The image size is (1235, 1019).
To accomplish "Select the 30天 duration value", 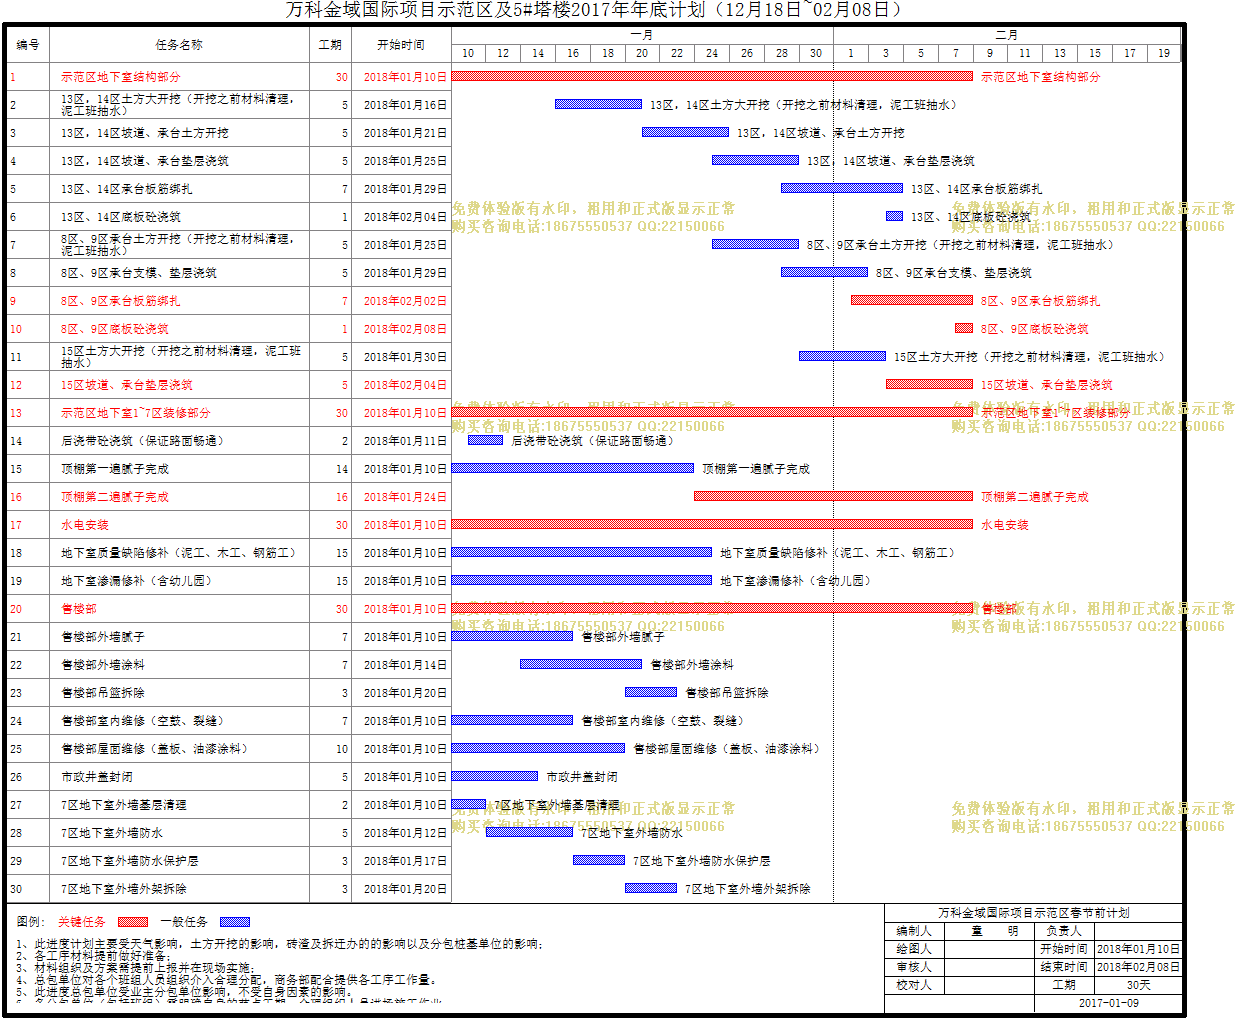I will (1139, 985).
